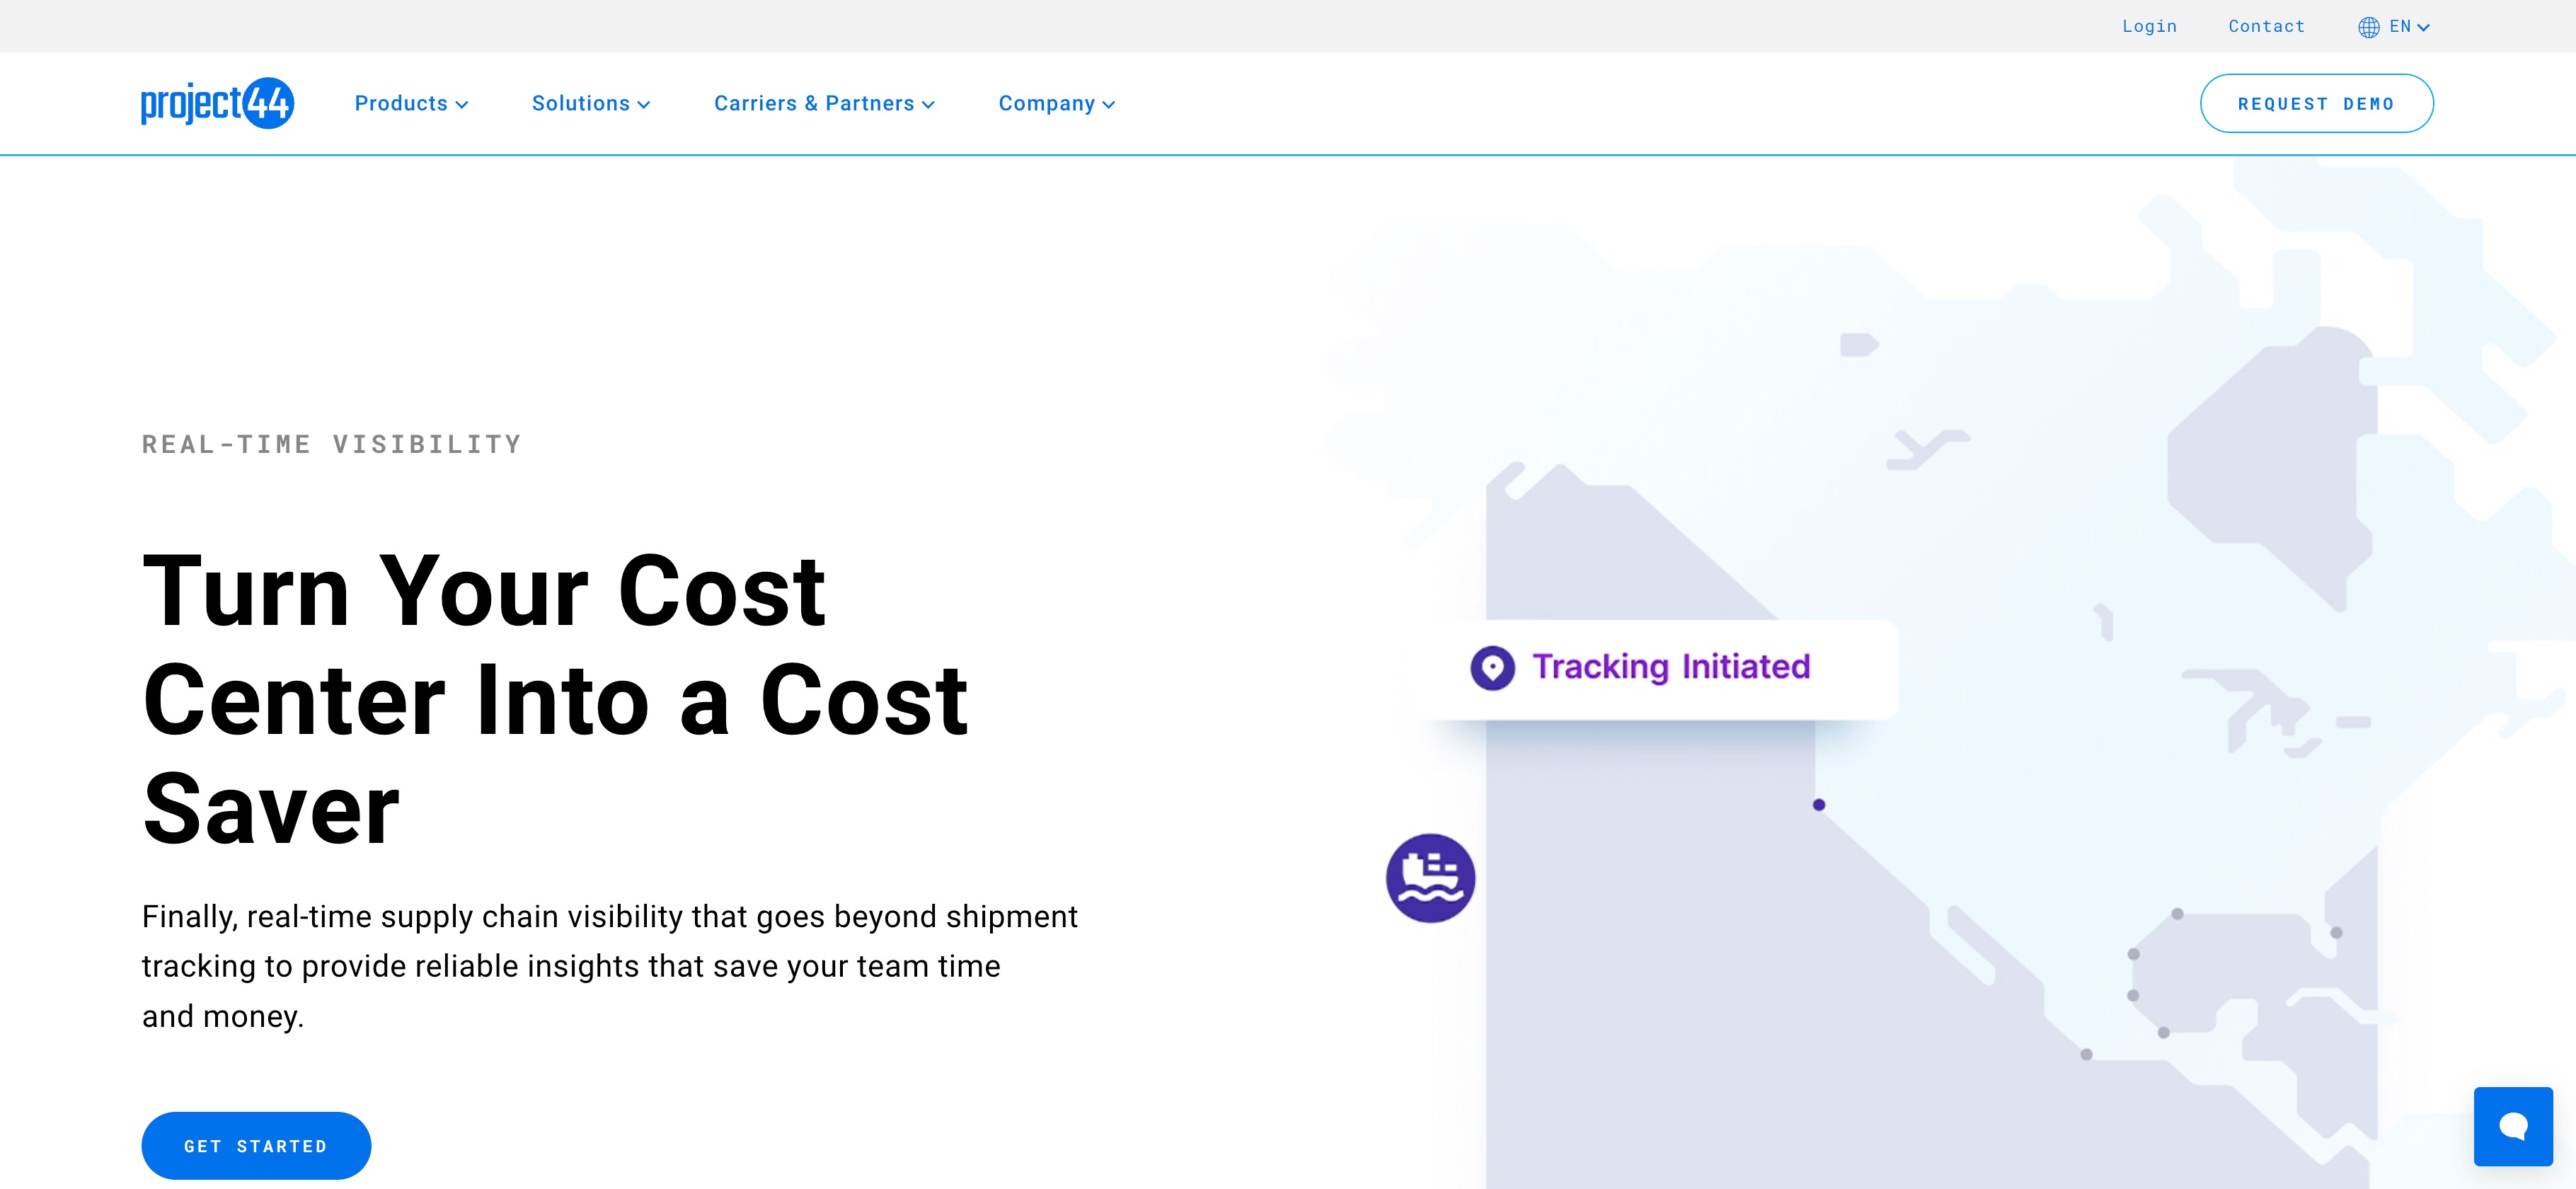The height and width of the screenshot is (1189, 2576).
Task: Click the dark purple map location dot
Action: pos(1819,805)
